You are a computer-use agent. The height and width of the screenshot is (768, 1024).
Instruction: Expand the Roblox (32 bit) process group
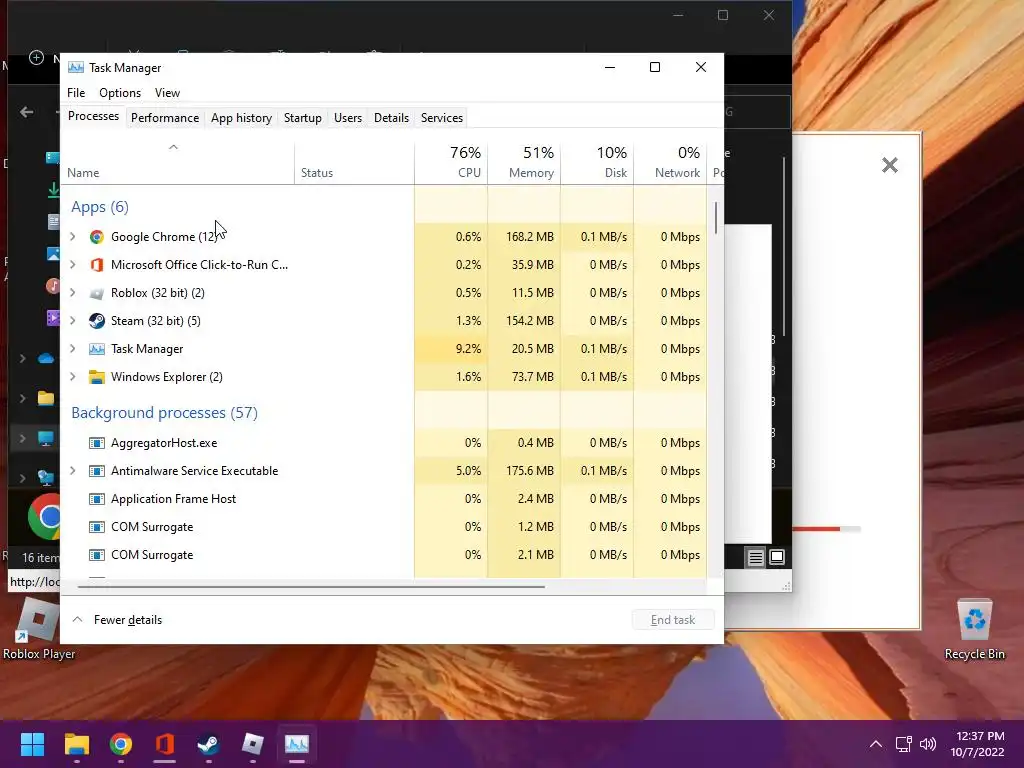pos(72,293)
